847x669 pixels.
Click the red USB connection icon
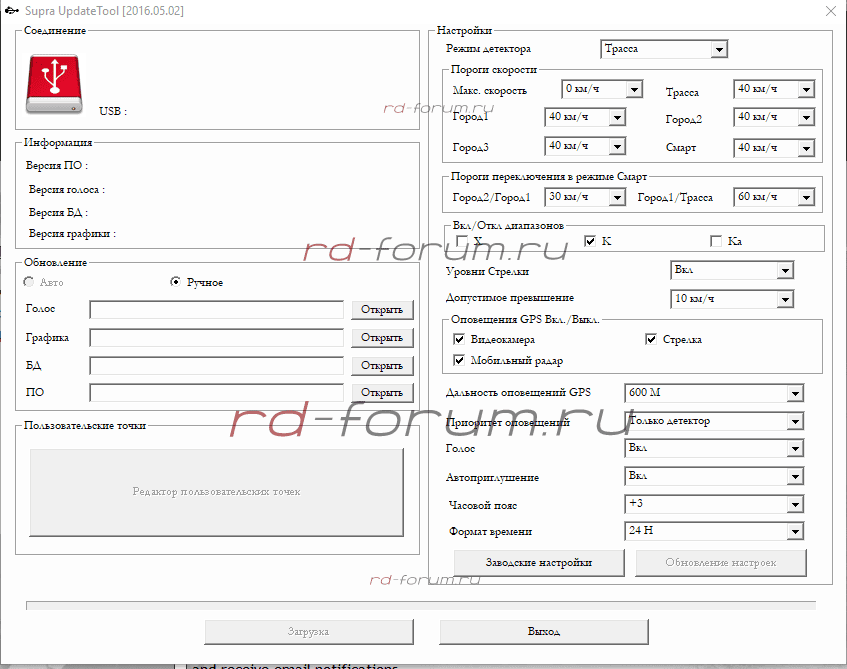tap(55, 84)
